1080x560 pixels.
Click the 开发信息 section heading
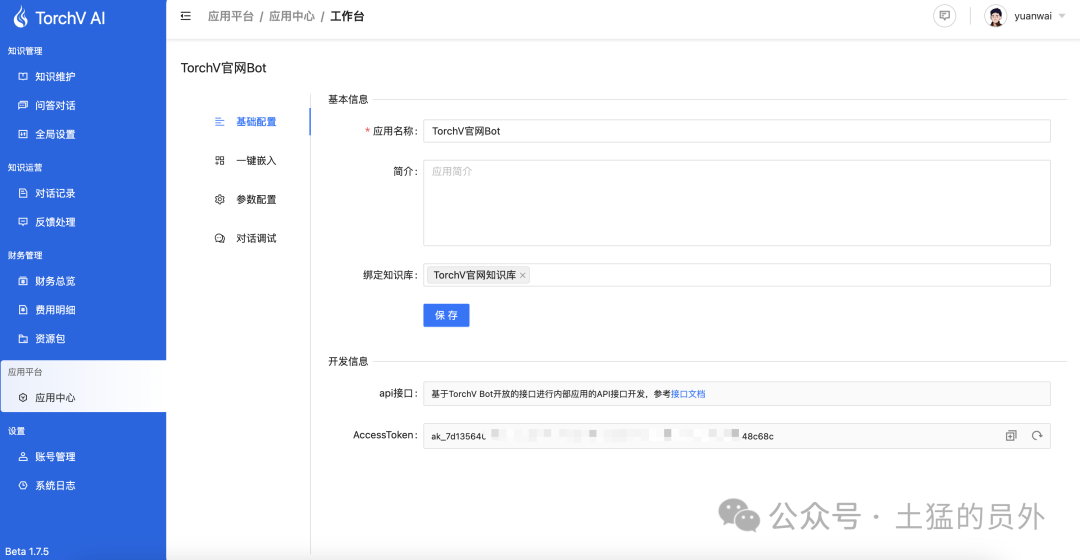348,361
